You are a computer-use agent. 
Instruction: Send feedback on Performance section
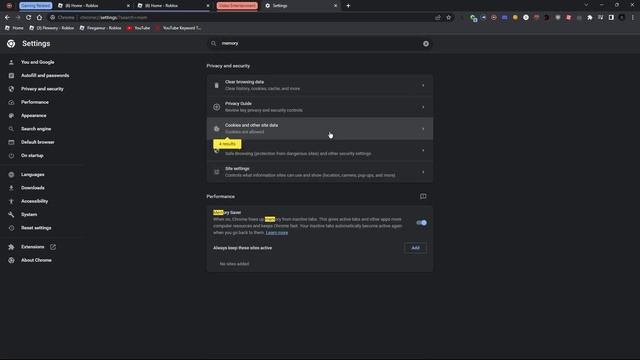423,196
